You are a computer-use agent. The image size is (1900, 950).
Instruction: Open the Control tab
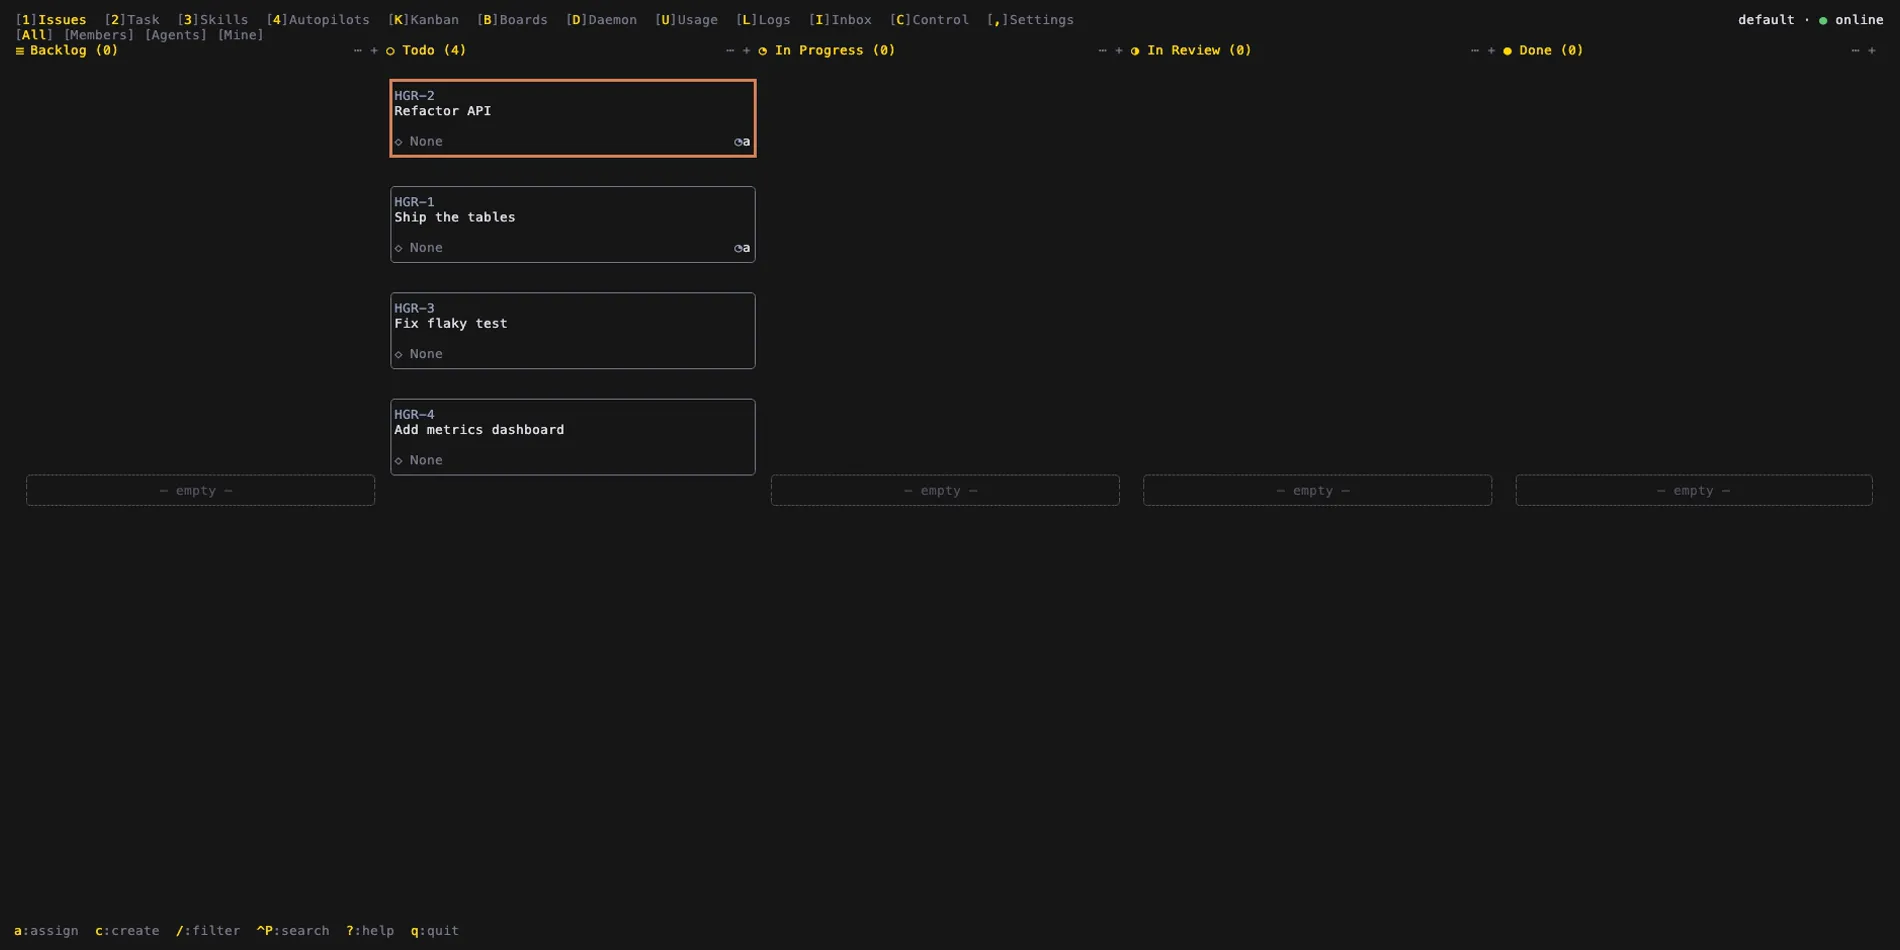tap(930, 20)
